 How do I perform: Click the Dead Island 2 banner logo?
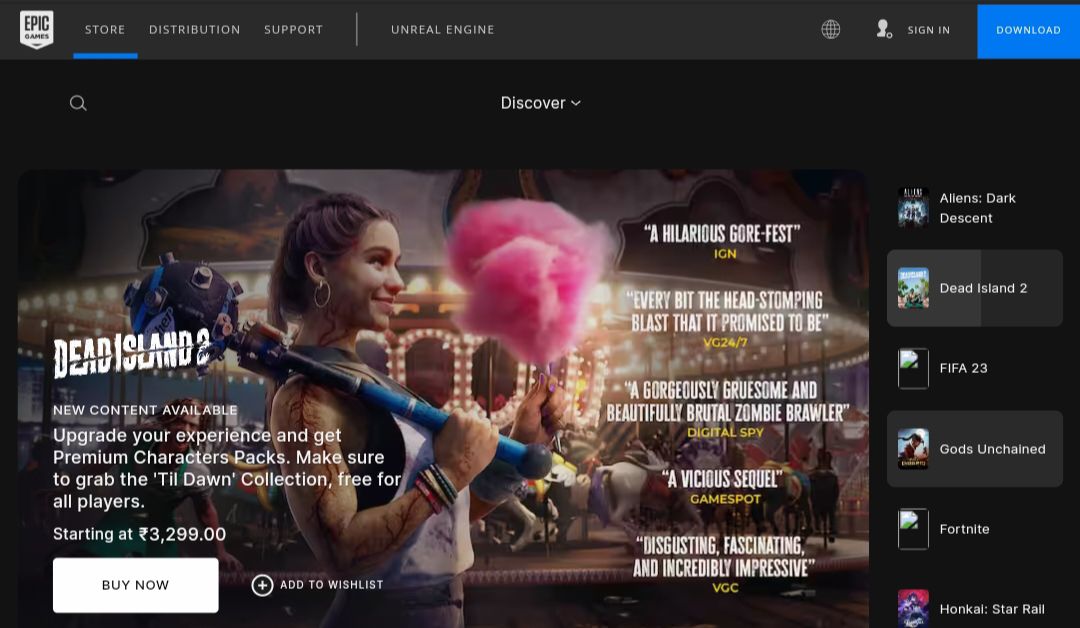coord(132,353)
